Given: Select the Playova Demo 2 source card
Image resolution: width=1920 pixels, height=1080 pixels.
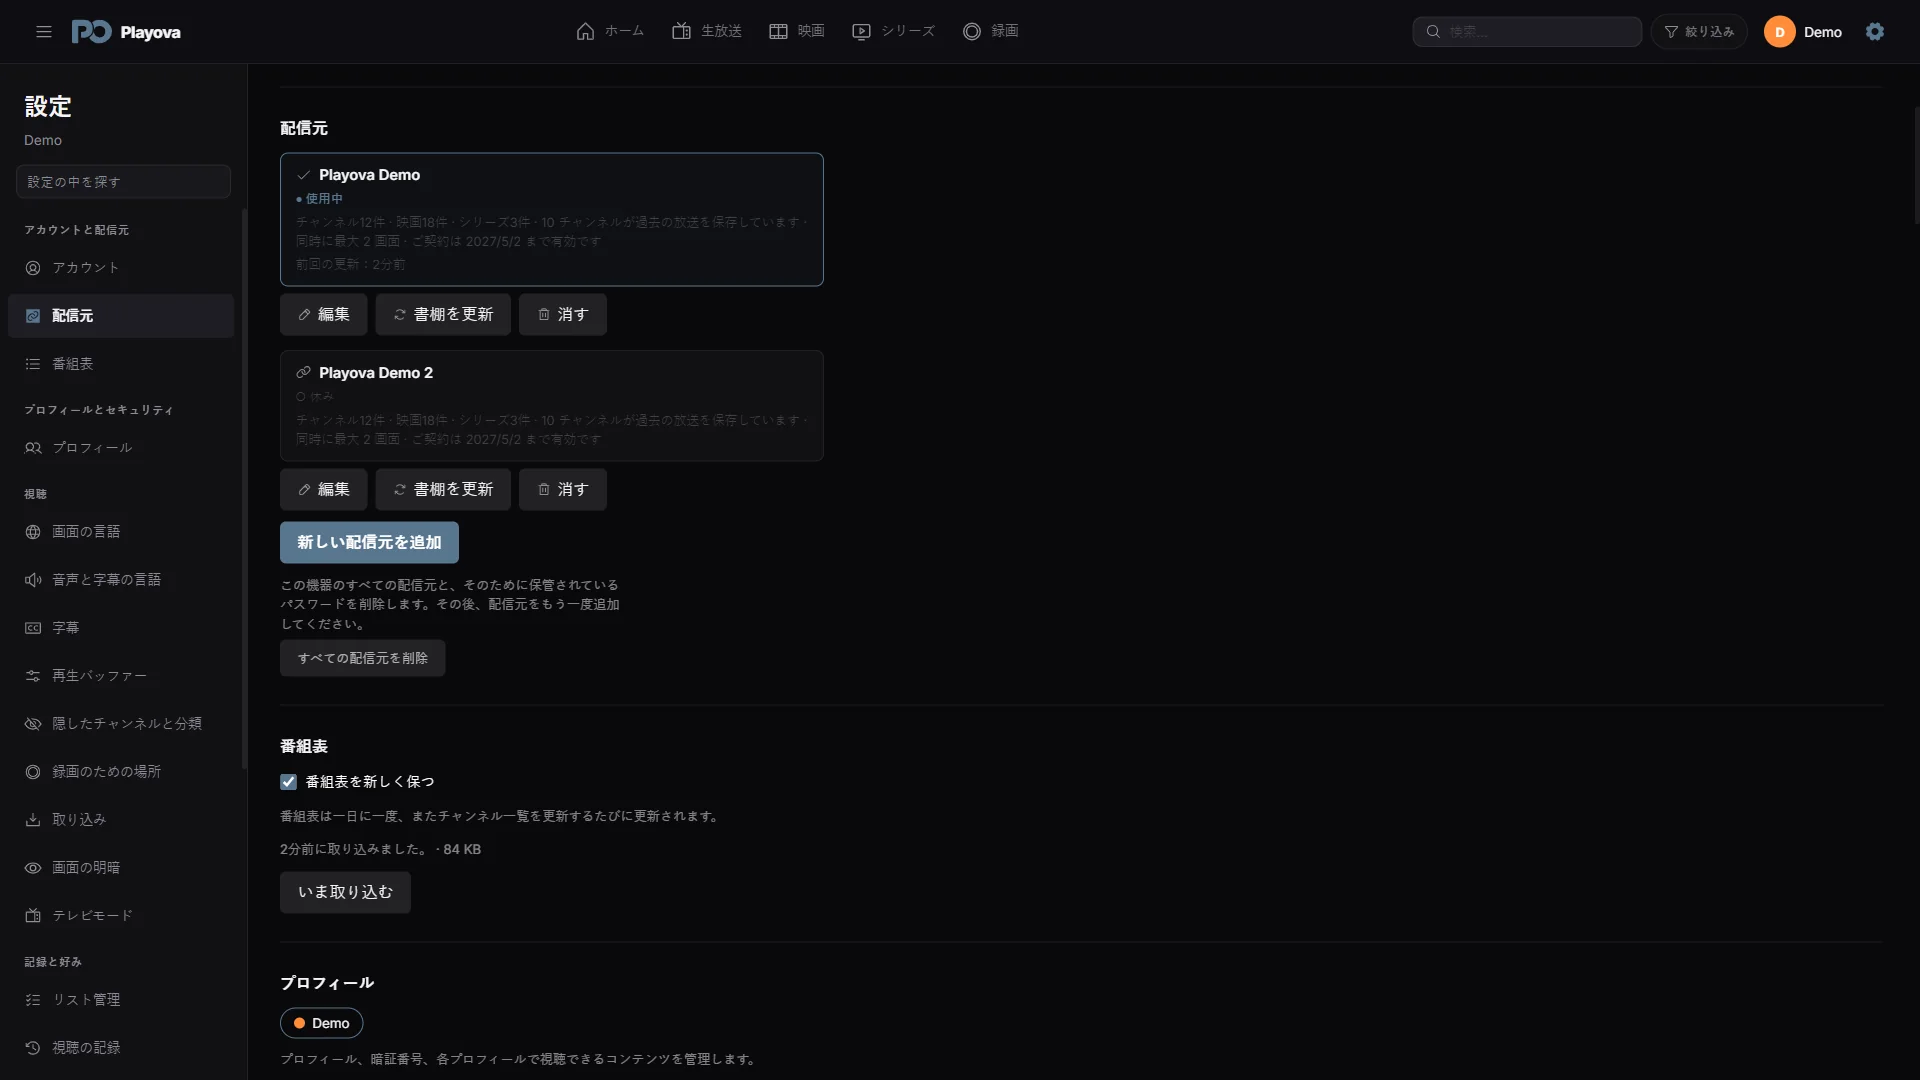Looking at the screenshot, I should pos(552,406).
